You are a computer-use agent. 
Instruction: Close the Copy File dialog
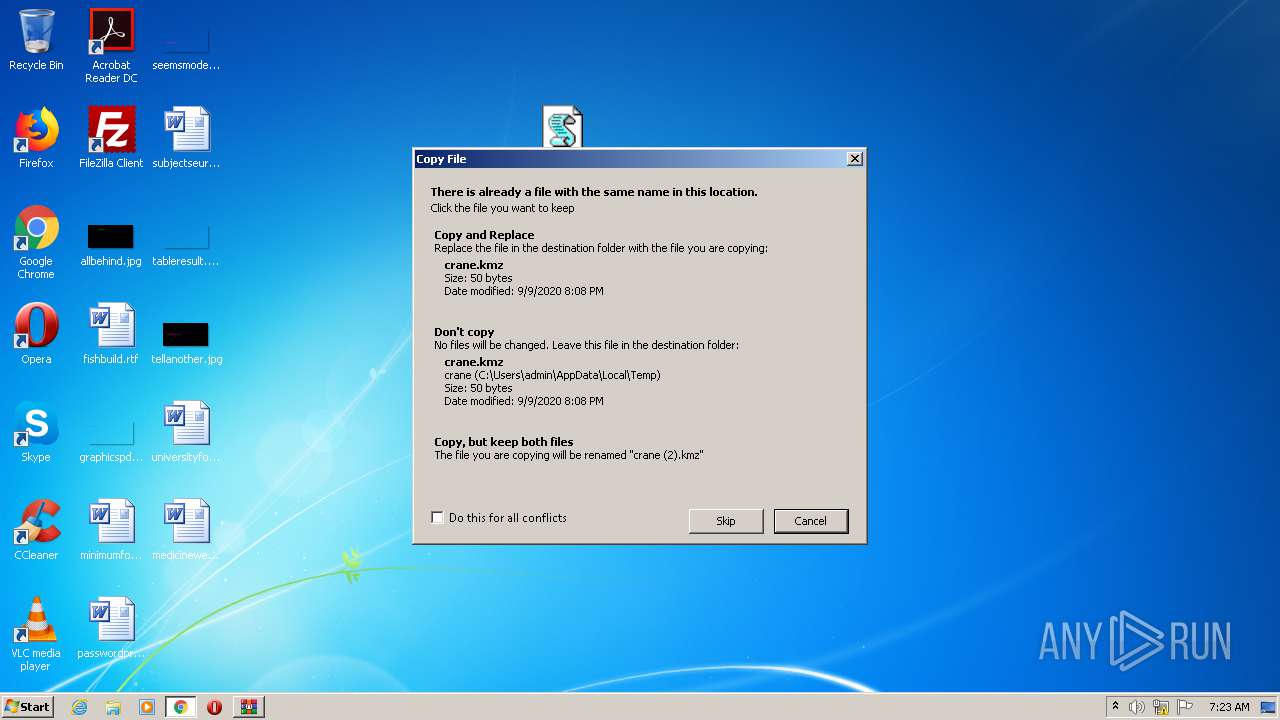[854, 159]
